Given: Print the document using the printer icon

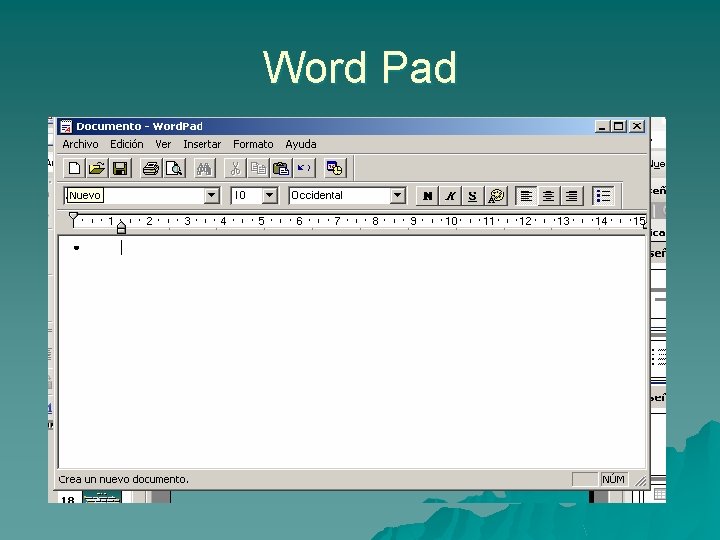Looking at the screenshot, I should point(151,168).
